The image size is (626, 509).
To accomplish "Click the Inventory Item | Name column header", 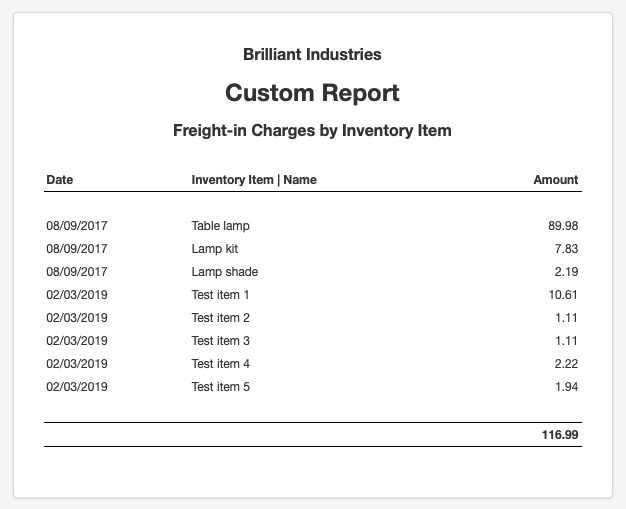I will [x=254, y=180].
